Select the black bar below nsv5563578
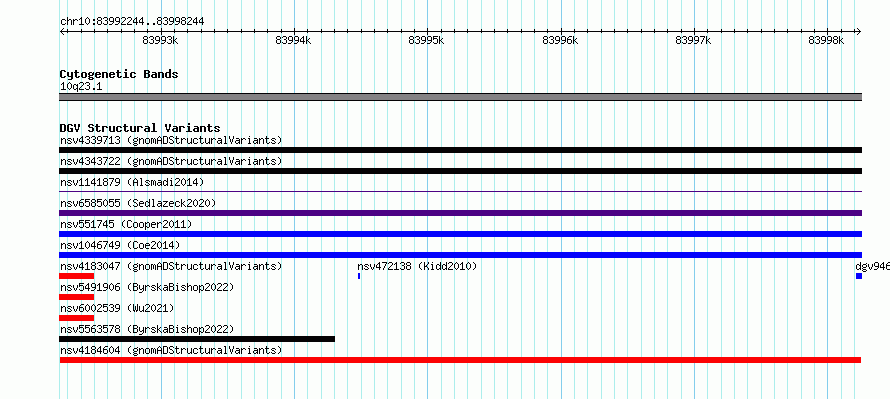 coord(197,339)
